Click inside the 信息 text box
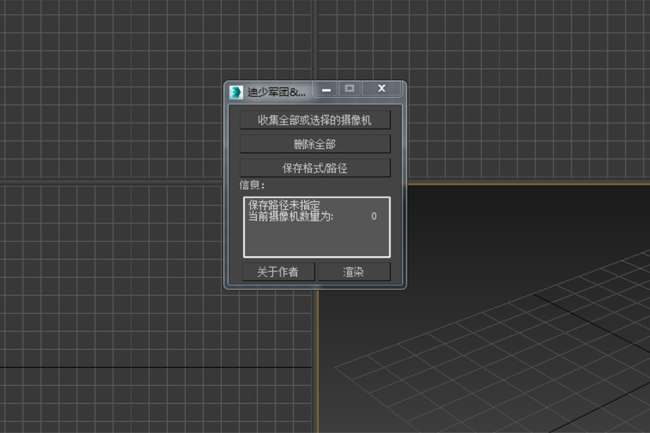This screenshot has width=650, height=433. pyautogui.click(x=315, y=238)
